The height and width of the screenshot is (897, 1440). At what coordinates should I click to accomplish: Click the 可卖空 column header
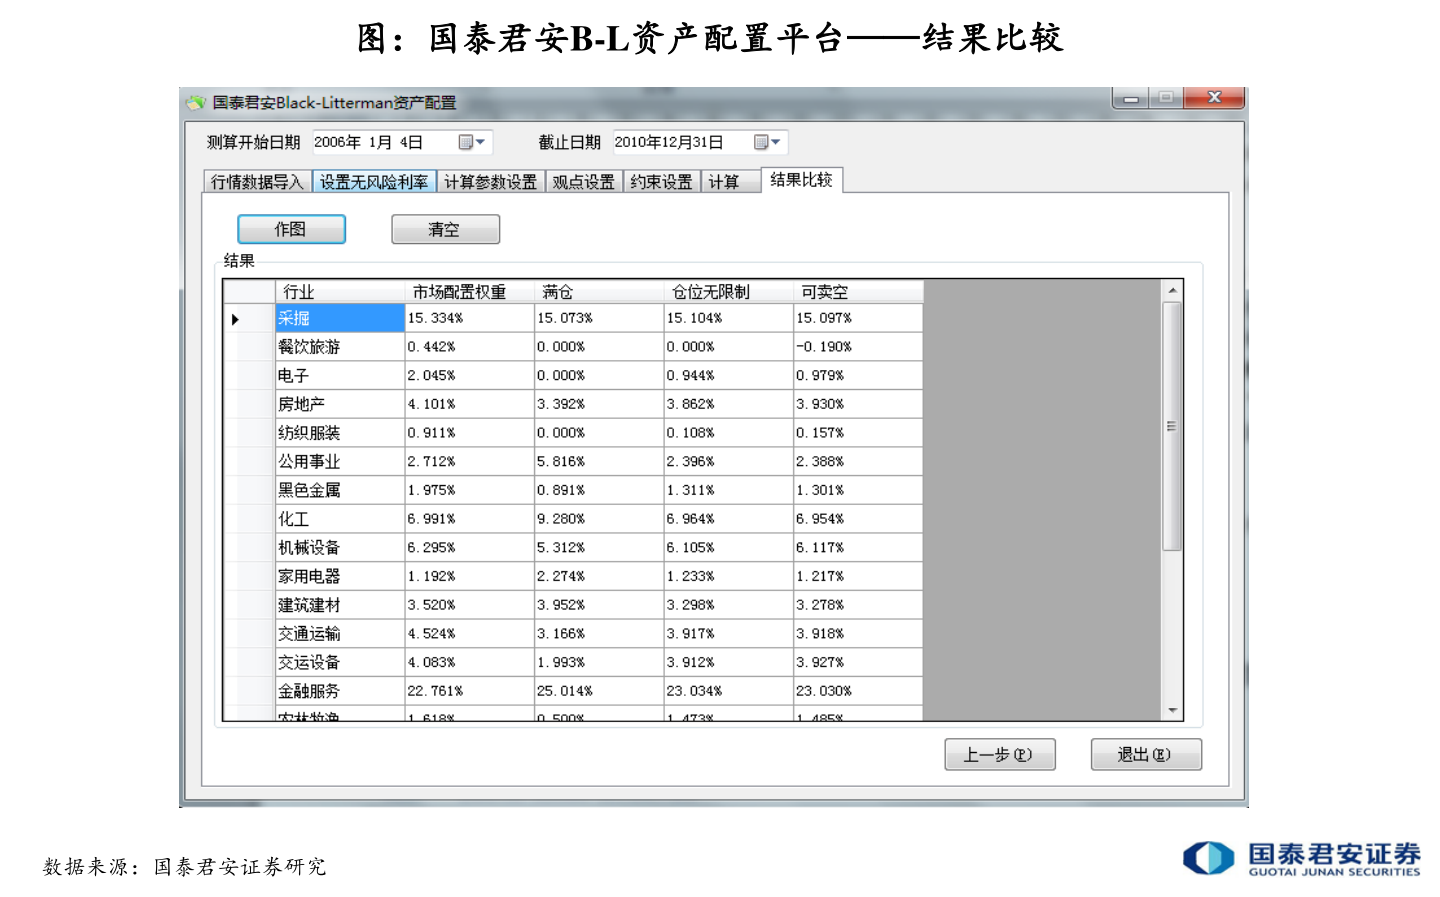[858, 292]
